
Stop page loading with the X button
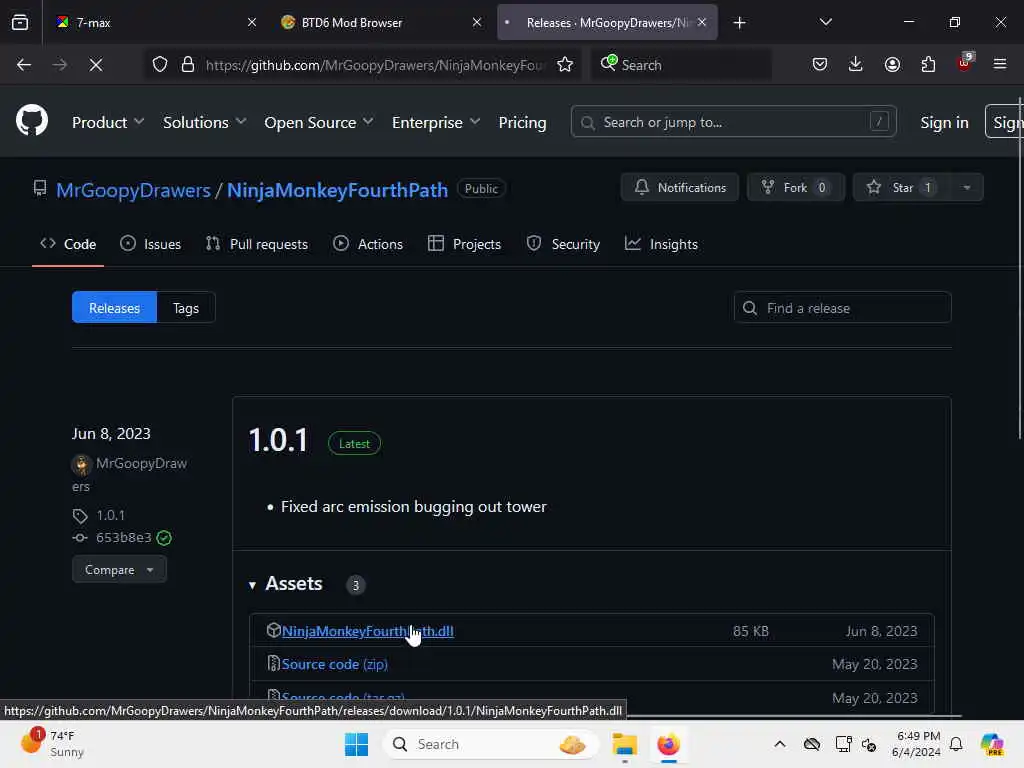(x=95, y=65)
